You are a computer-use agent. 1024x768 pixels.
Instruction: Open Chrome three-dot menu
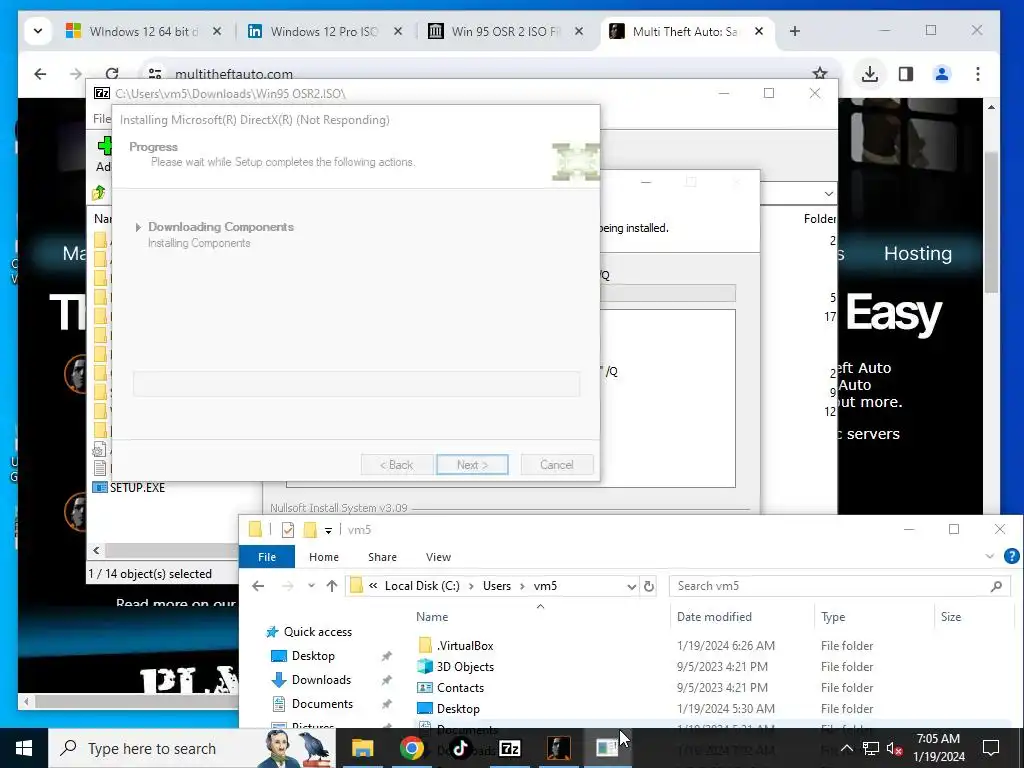tap(978, 74)
